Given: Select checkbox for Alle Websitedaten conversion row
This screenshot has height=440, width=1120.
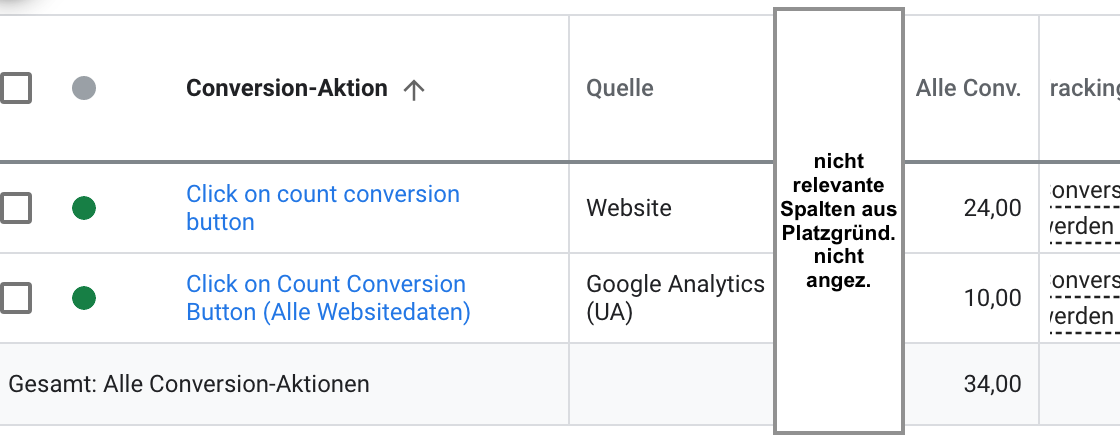Looking at the screenshot, I should tap(14, 298).
